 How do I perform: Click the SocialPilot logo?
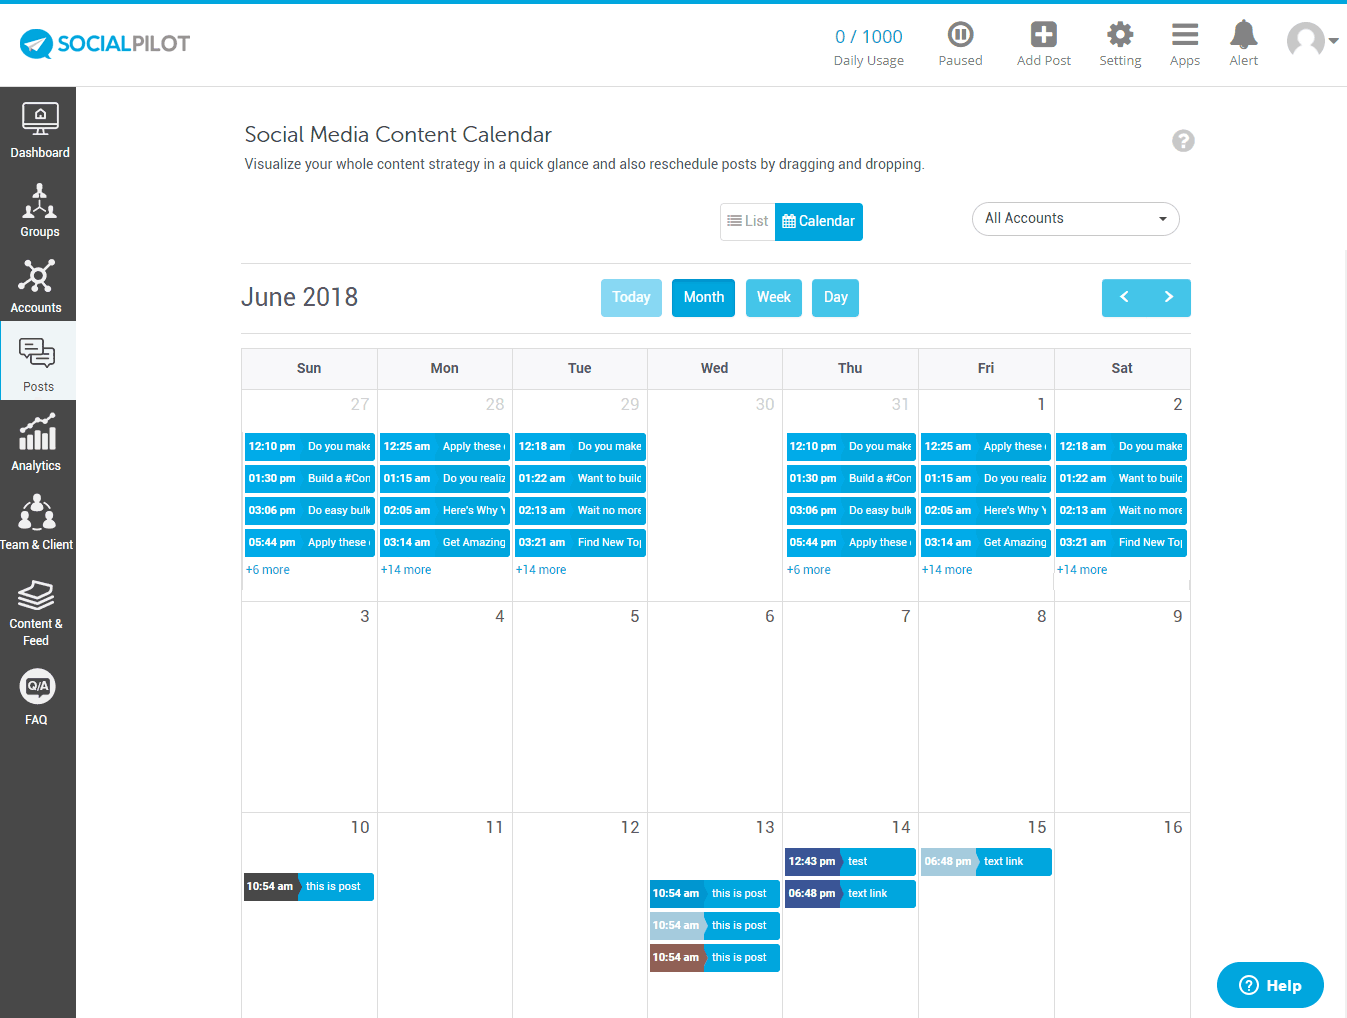[x=105, y=43]
